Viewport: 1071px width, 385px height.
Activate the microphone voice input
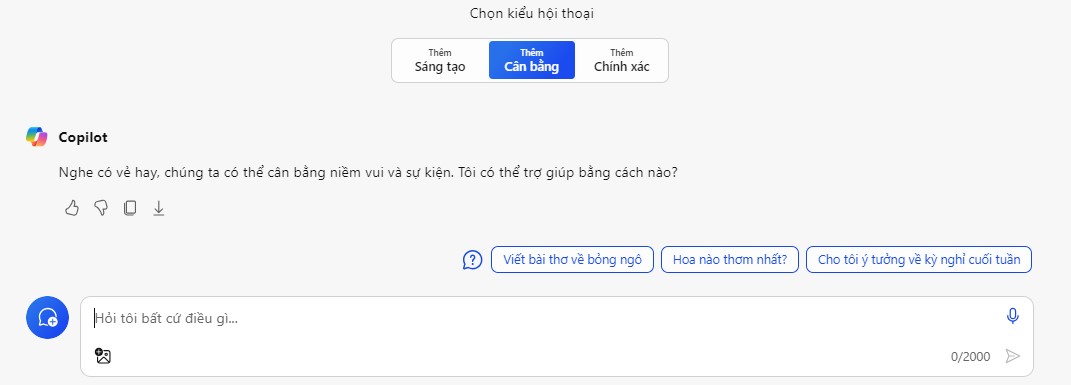tap(1012, 316)
